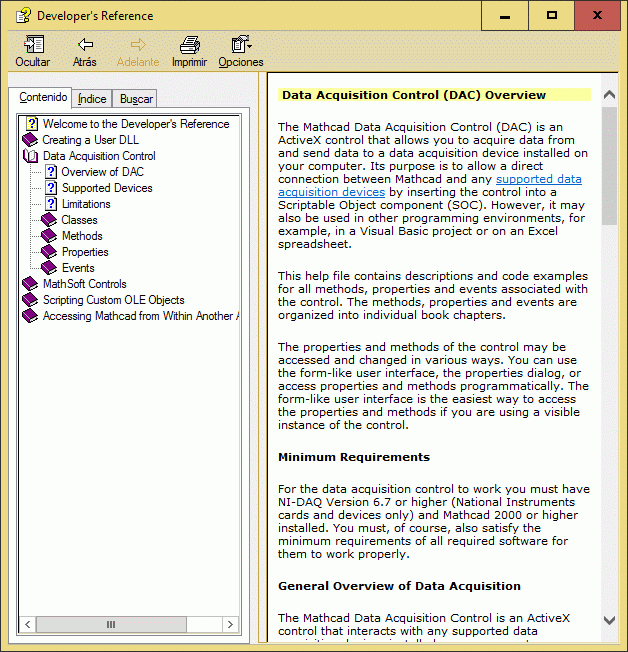The image size is (628, 652).
Task: Select the Events tree entry
Action: [x=78, y=268]
